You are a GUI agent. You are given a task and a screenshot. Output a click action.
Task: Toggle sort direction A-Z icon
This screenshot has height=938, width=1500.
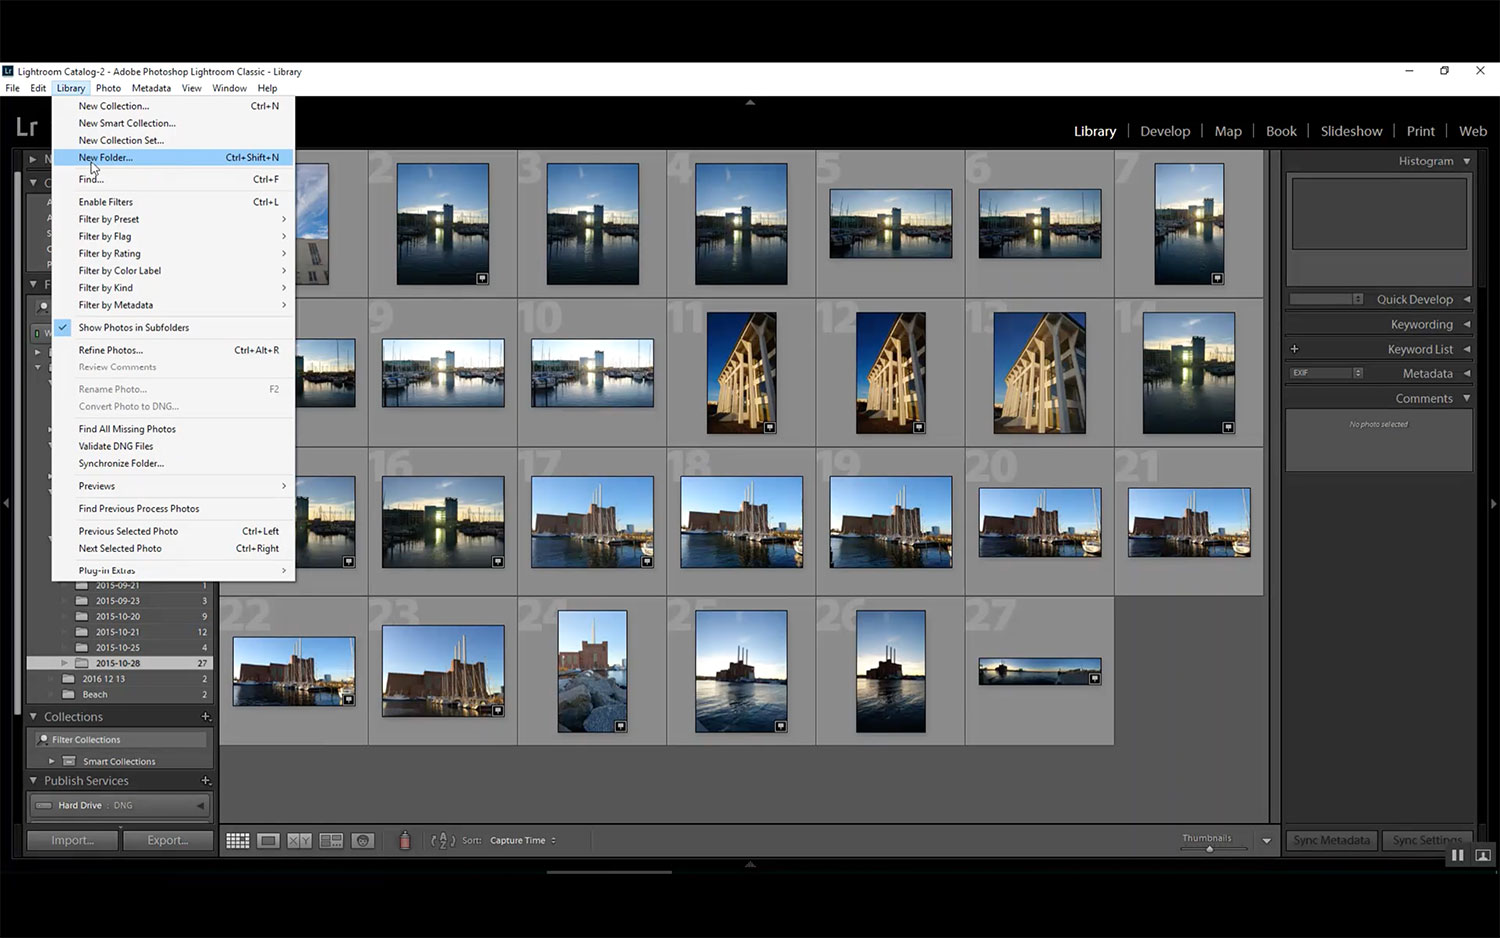442,841
